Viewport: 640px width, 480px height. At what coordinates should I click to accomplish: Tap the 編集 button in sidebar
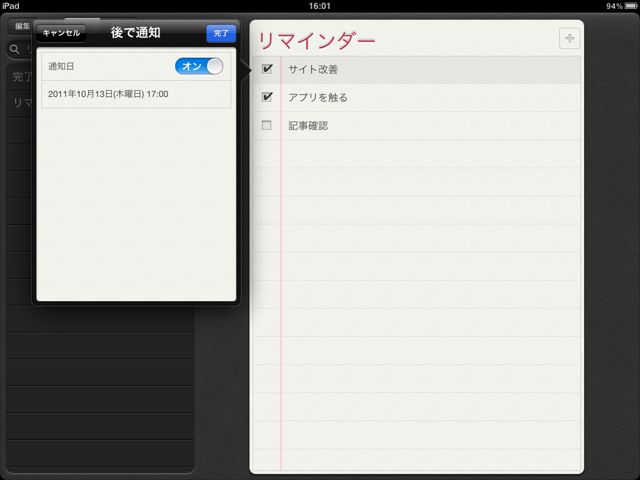point(21,26)
